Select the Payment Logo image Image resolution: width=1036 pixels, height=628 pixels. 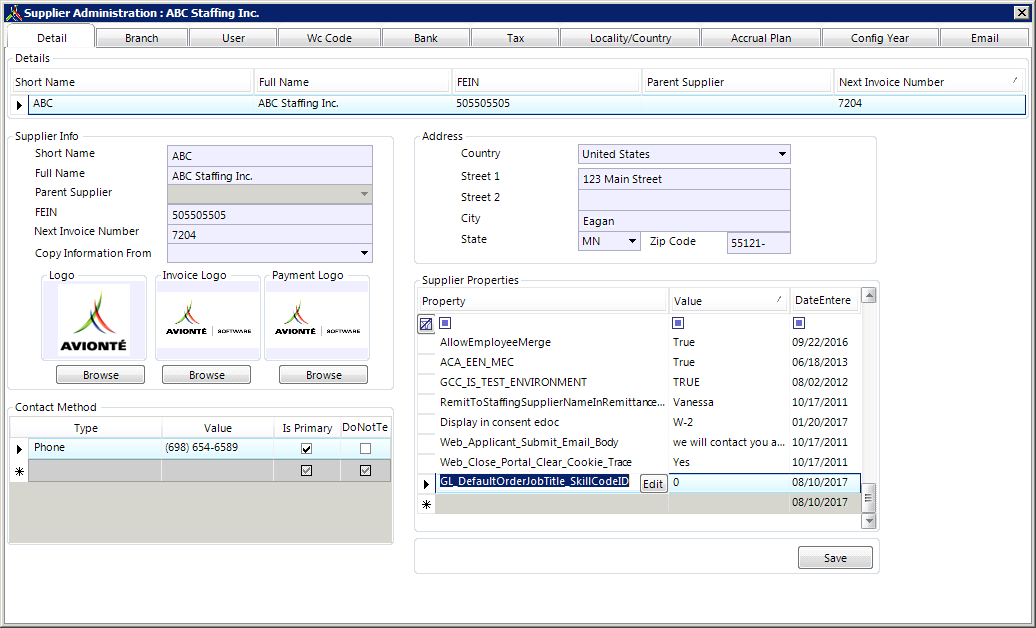(317, 320)
